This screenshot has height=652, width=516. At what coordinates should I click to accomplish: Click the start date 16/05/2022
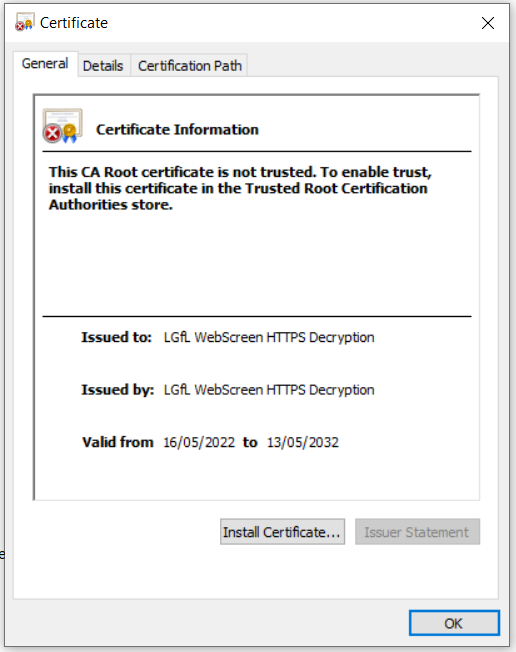pos(199,442)
